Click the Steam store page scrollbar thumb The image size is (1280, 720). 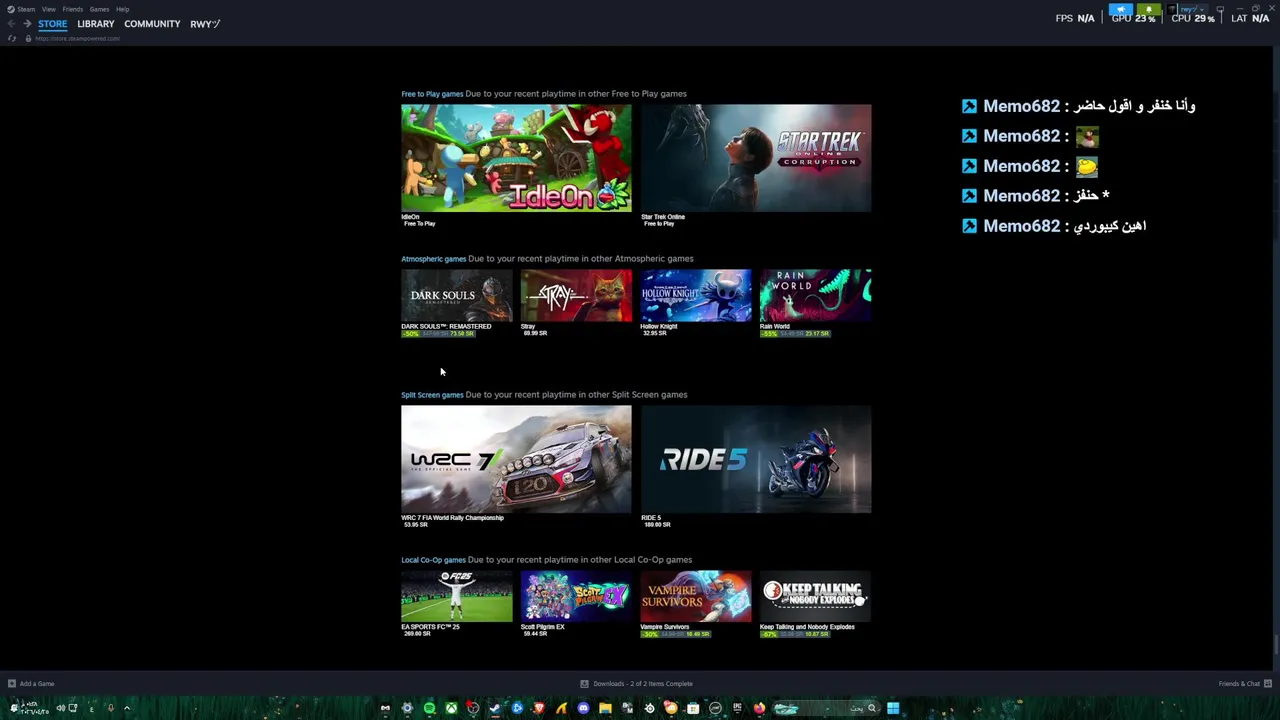click(1275, 646)
